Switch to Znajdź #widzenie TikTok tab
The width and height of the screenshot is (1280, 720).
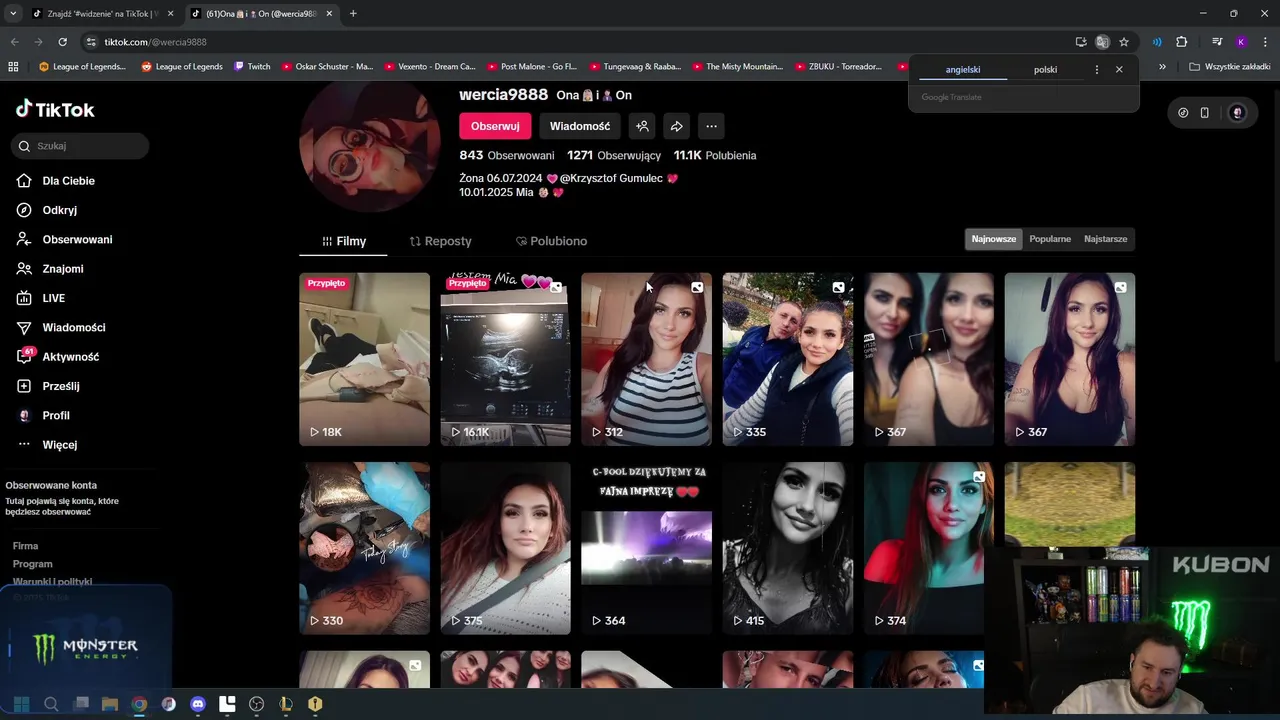pos(103,13)
